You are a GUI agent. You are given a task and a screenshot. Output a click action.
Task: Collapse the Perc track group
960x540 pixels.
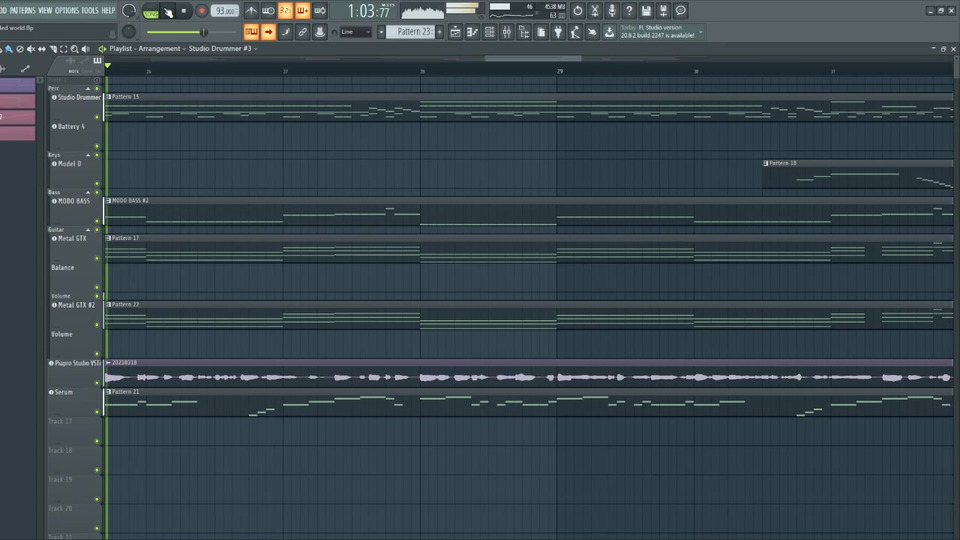pos(88,89)
